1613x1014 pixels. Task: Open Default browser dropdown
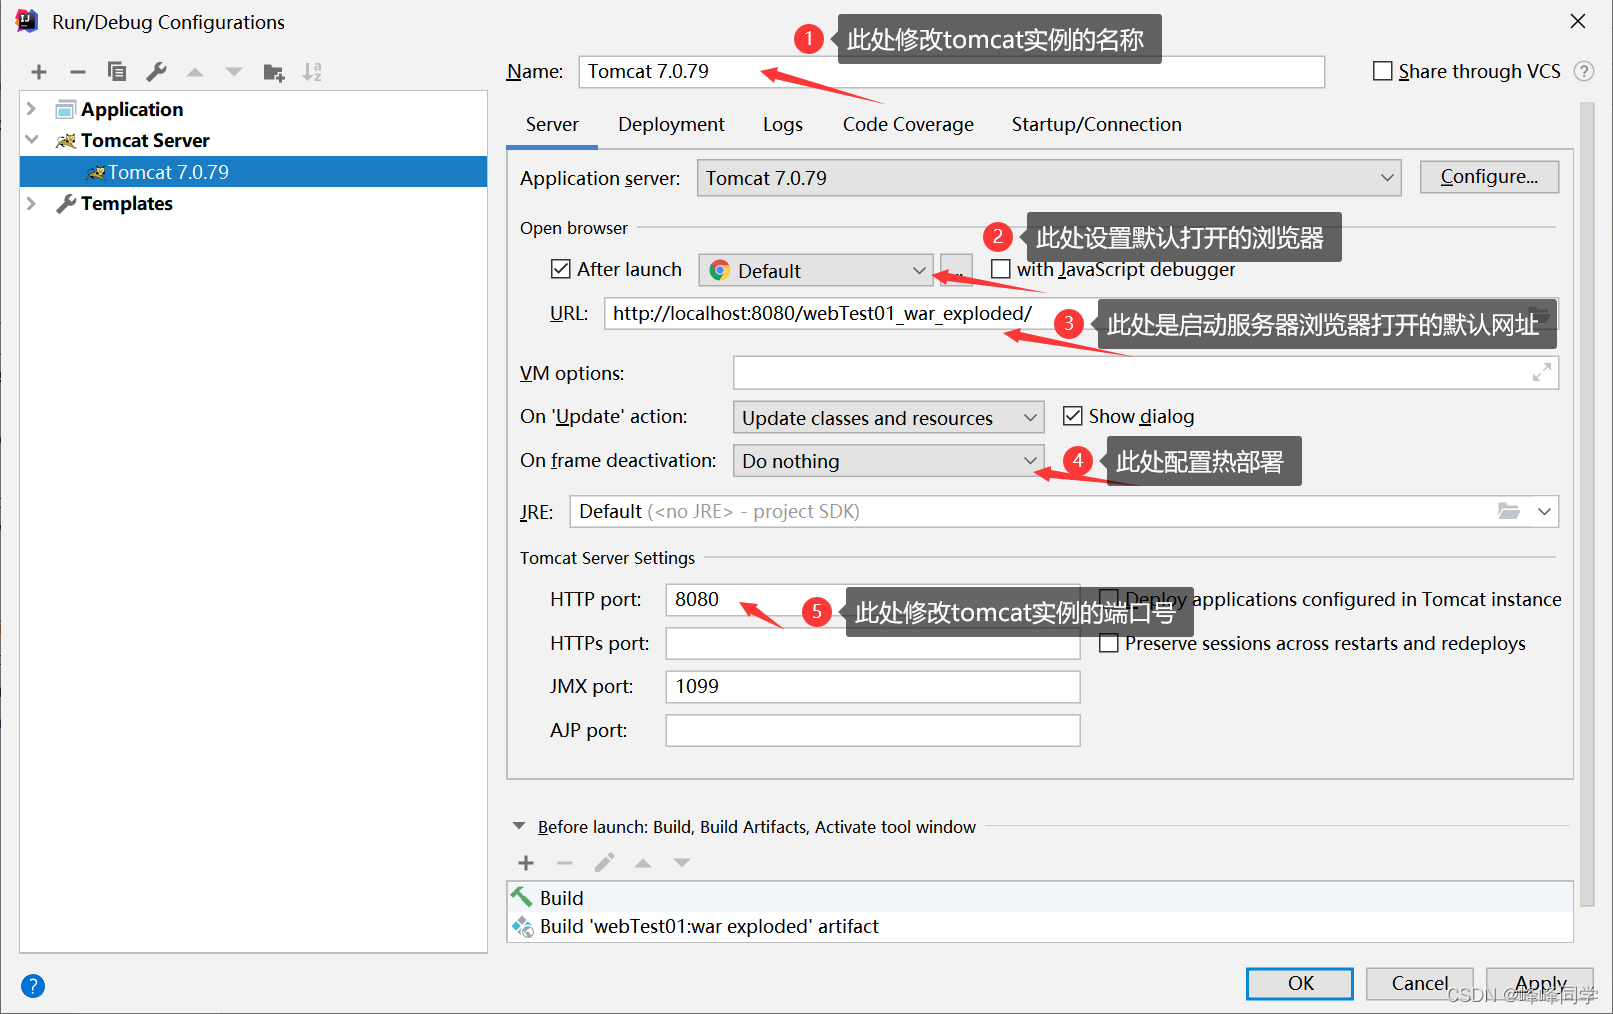click(x=816, y=270)
